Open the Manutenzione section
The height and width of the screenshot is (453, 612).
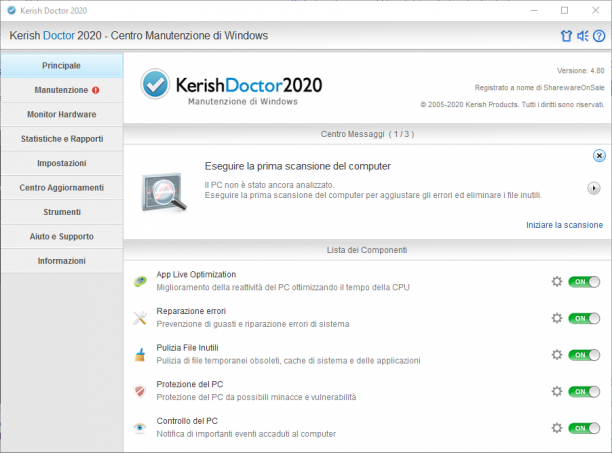tap(62, 90)
